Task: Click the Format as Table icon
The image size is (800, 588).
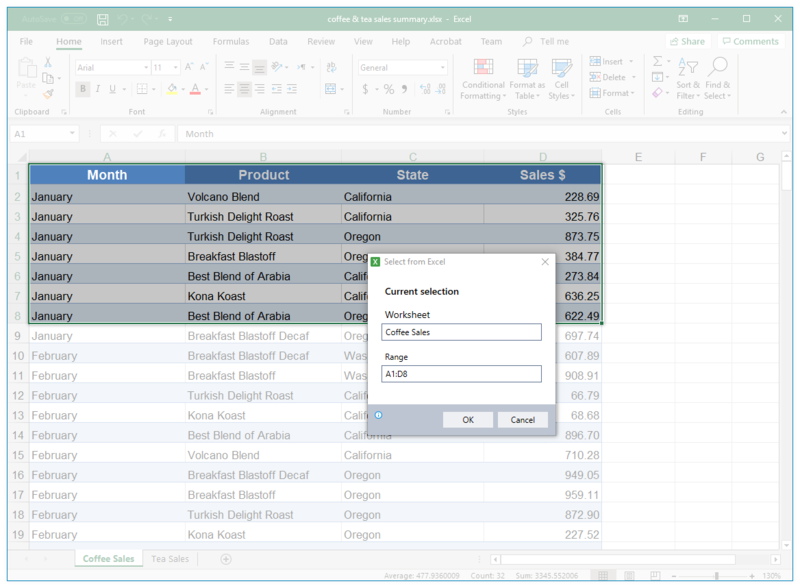Action: click(x=527, y=68)
